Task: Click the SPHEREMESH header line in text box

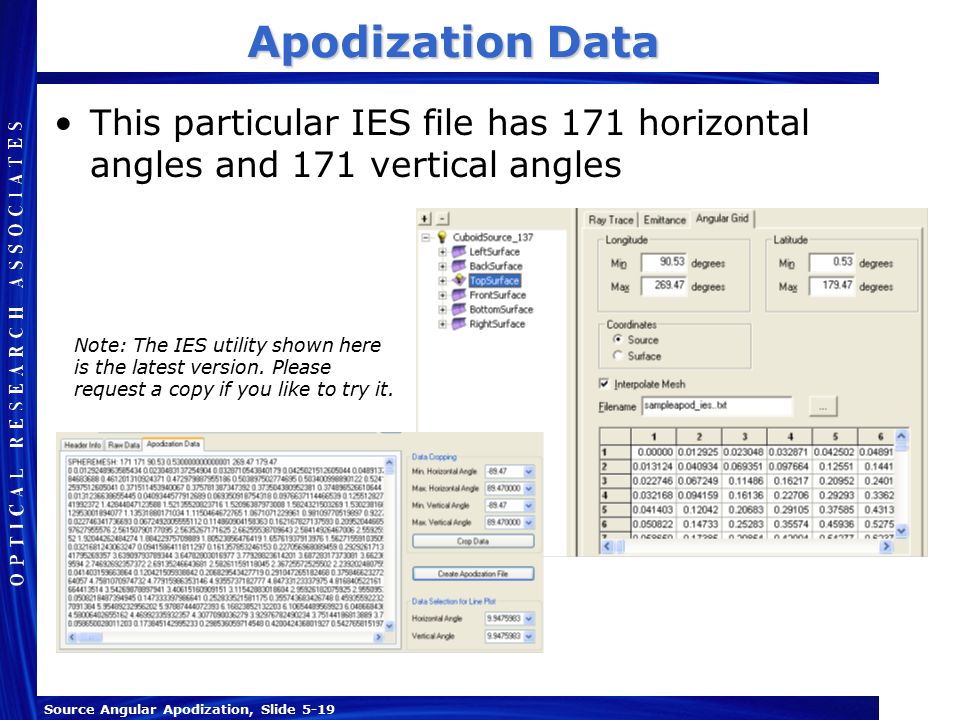Action: click(172, 462)
